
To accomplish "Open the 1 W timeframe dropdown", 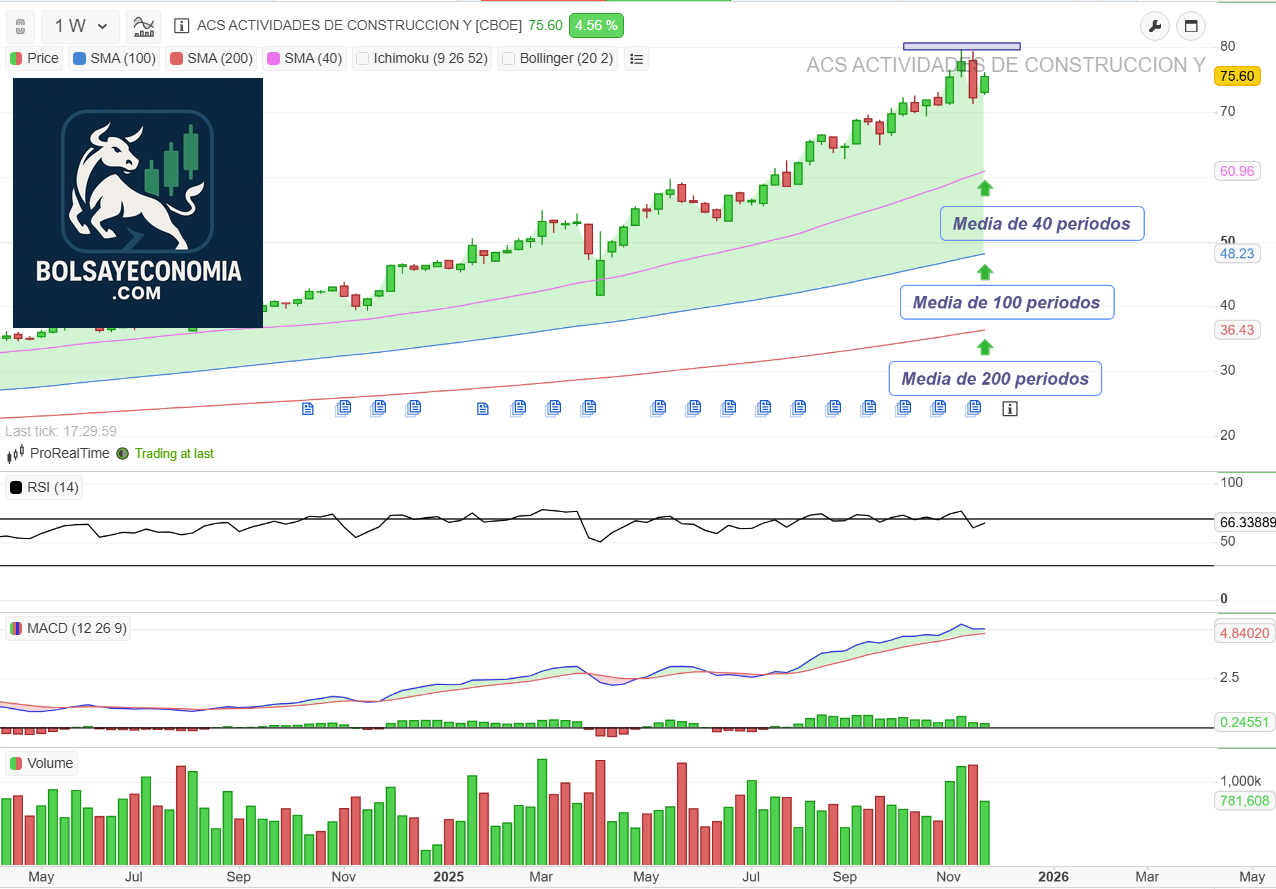I will [81, 26].
